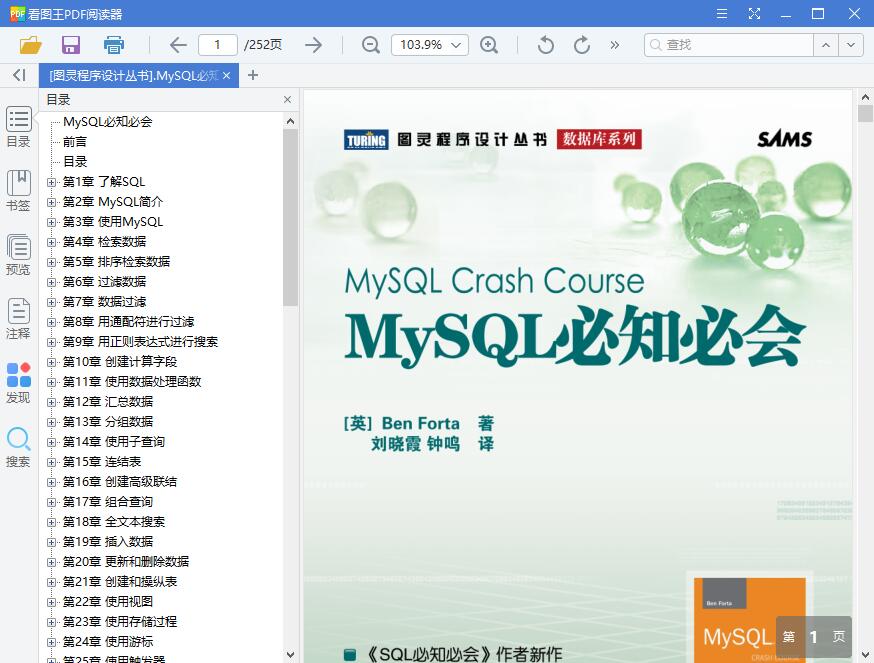Screen dimensions: 874x663
Task: Expand 第9章 用正则表达式进行搜索 node
Action: [x=51, y=342]
